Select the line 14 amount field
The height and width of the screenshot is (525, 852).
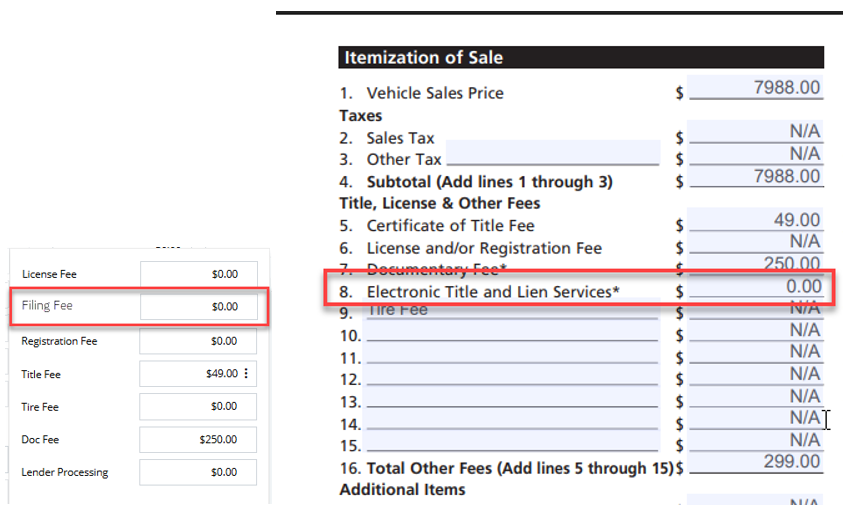755,418
